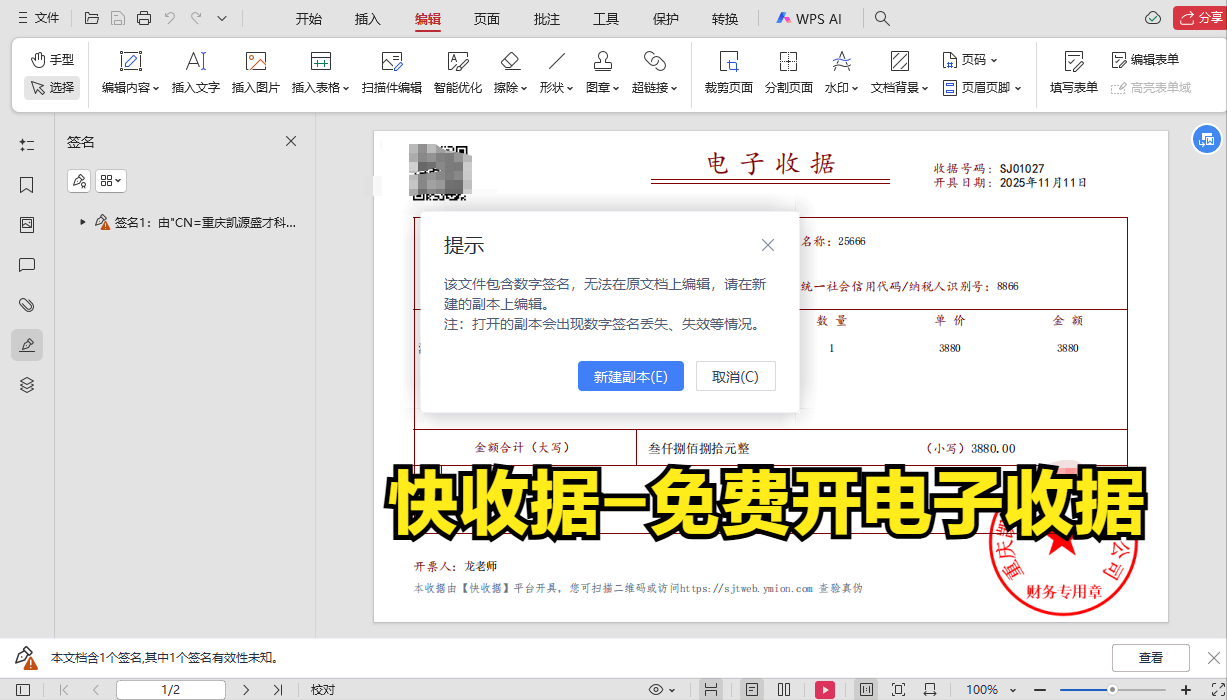Viewport: 1227px width, 700px height.
Task: Click the 新建副本(E) button
Action: coord(631,377)
